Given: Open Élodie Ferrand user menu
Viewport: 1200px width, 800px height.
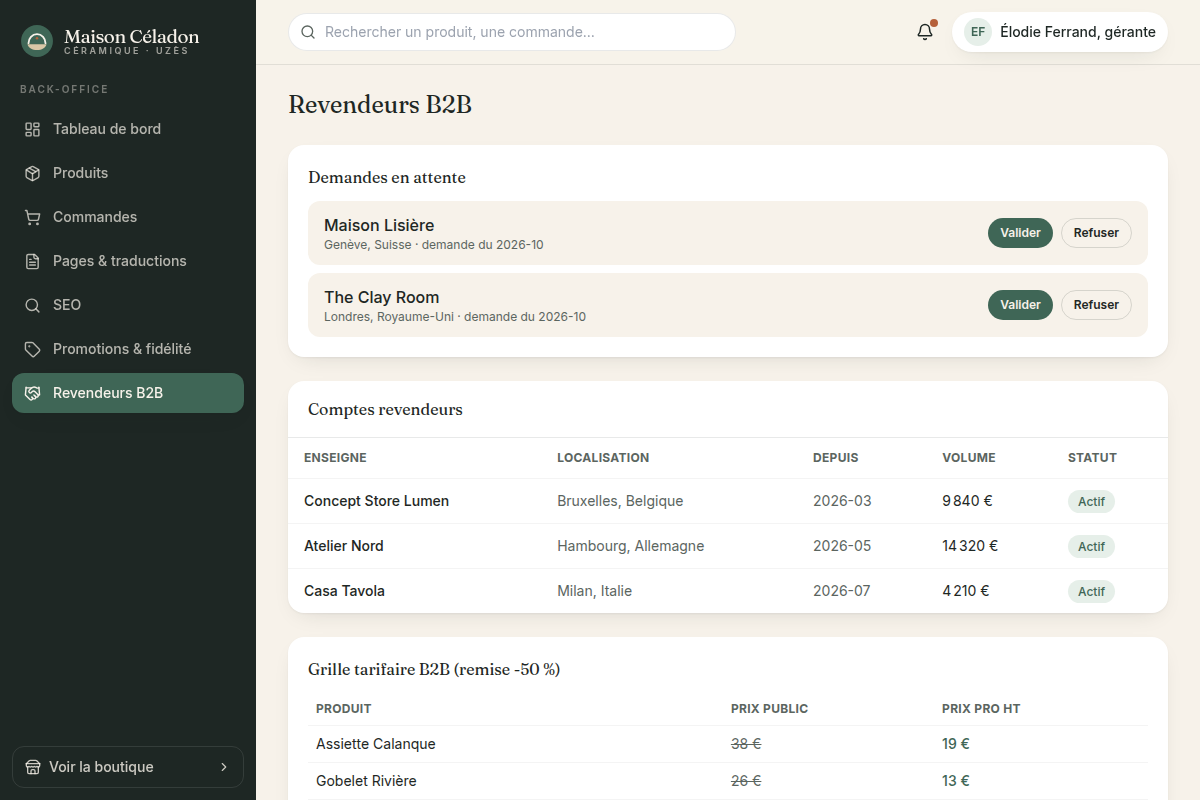Looking at the screenshot, I should click(1060, 32).
